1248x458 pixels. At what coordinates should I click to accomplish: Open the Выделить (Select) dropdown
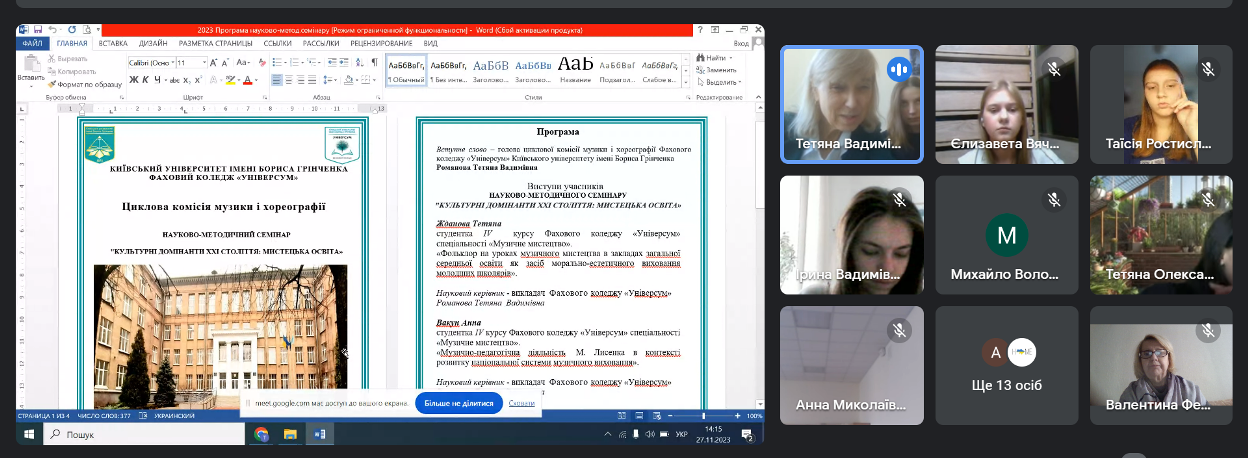pos(720,82)
